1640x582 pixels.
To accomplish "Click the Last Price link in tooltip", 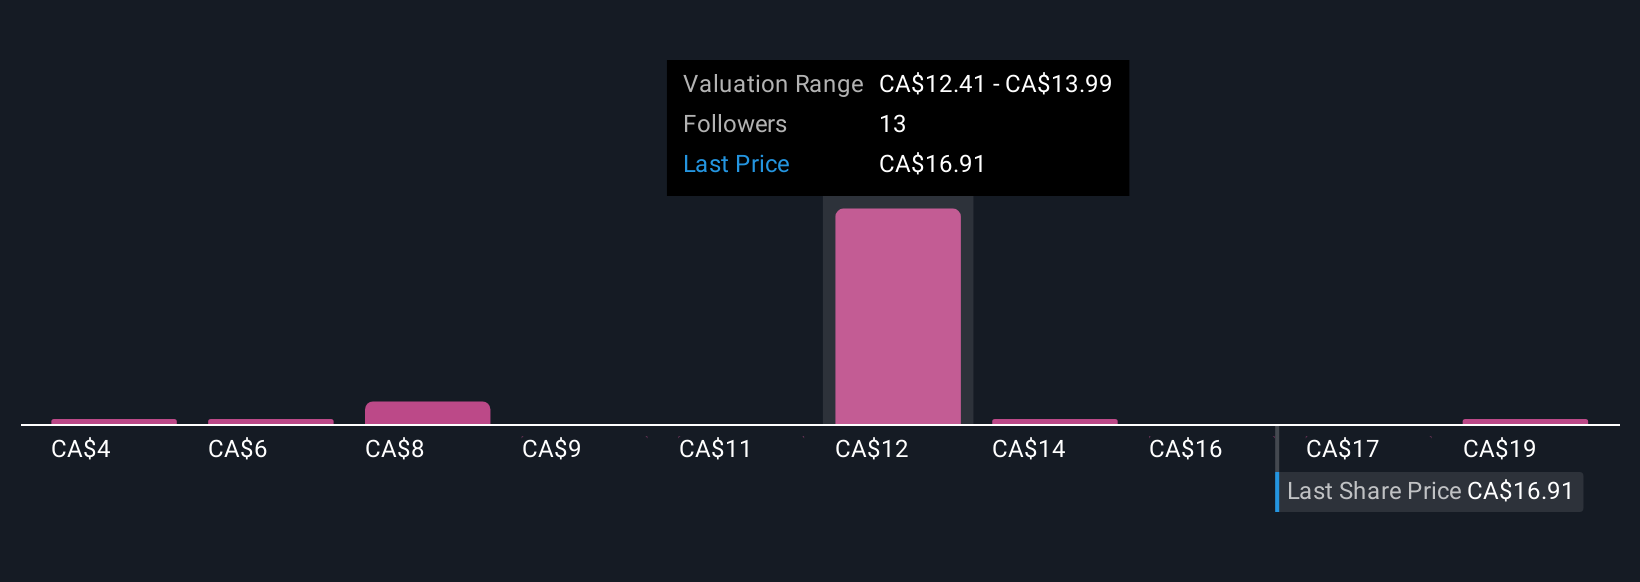I will tap(736, 164).
